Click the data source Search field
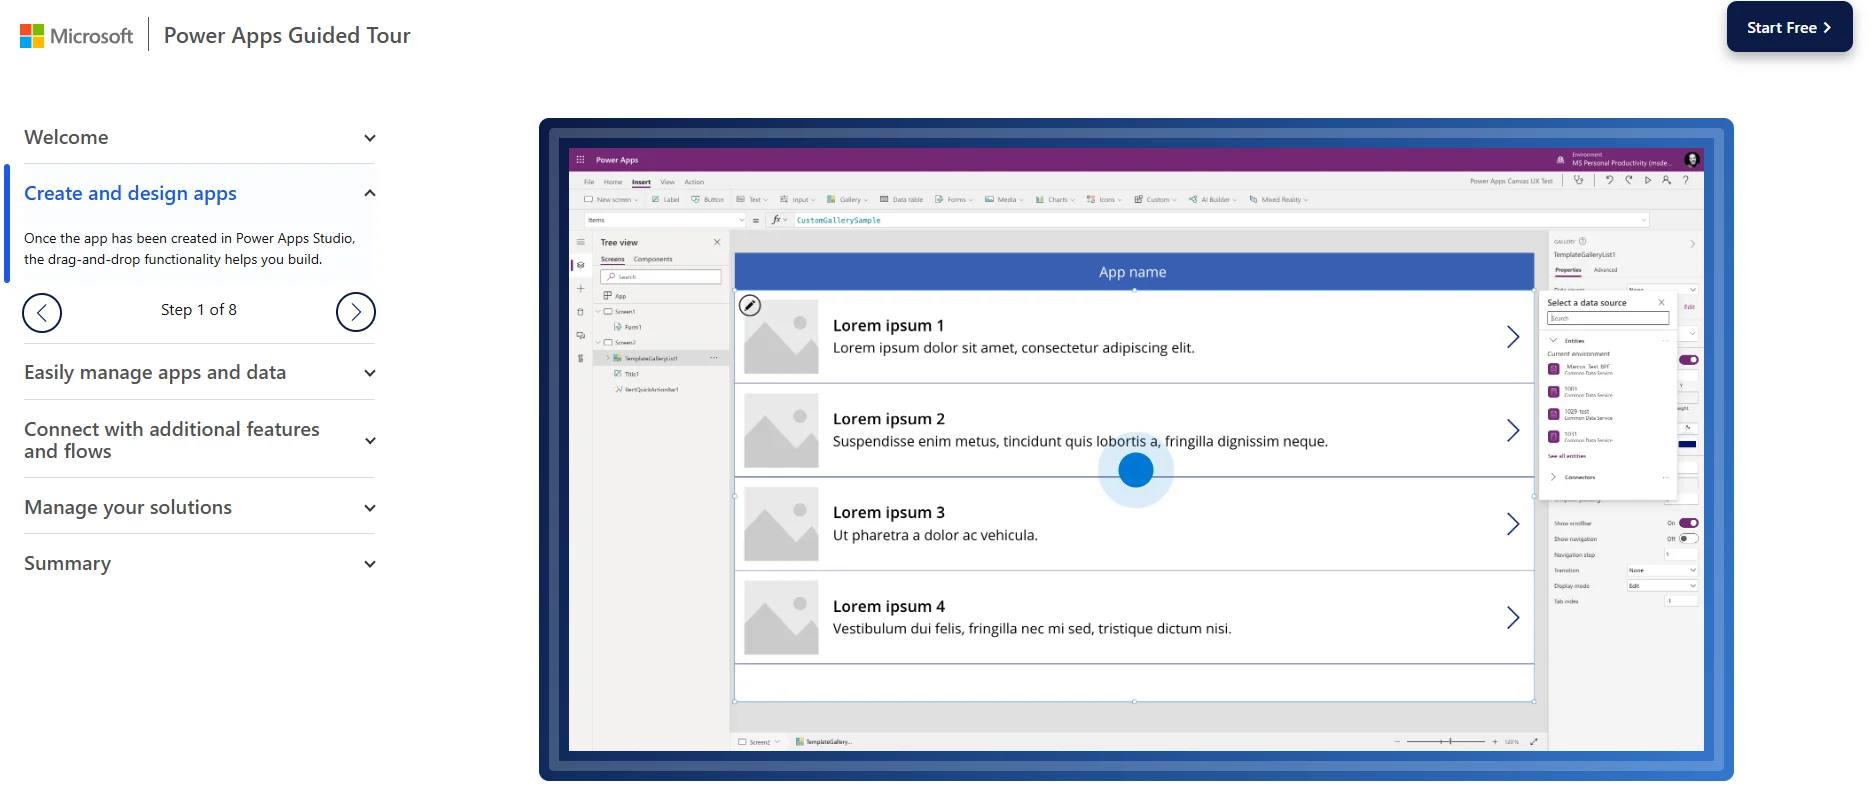The height and width of the screenshot is (795, 1874). tap(1608, 318)
